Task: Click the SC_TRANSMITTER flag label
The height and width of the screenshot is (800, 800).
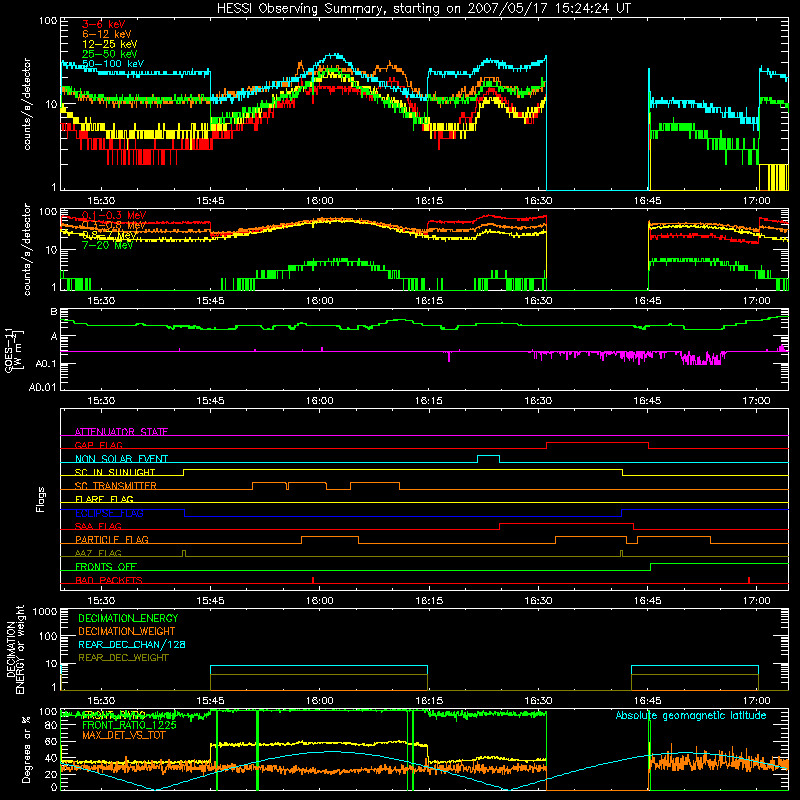Action: coord(116,486)
